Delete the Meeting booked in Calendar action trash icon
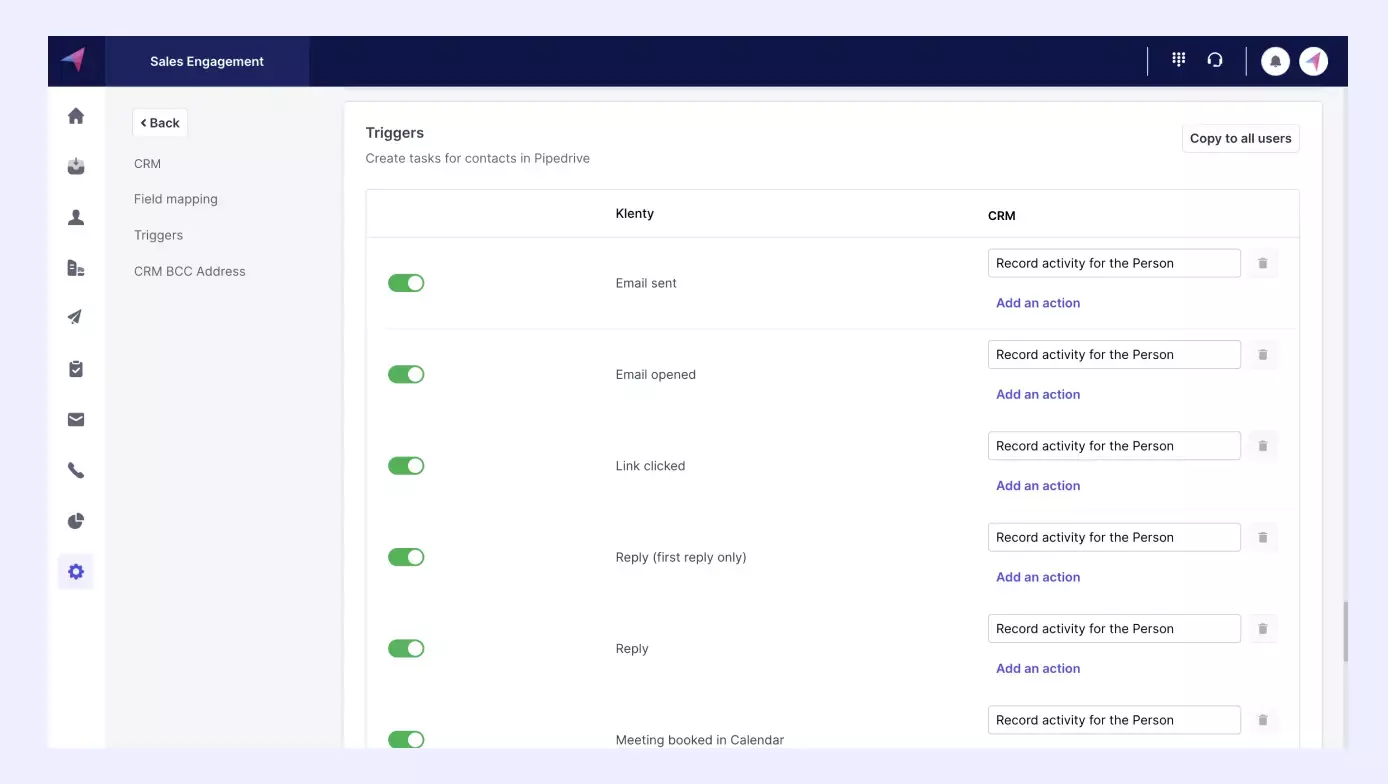Viewport: 1388px width, 784px height. [1263, 720]
